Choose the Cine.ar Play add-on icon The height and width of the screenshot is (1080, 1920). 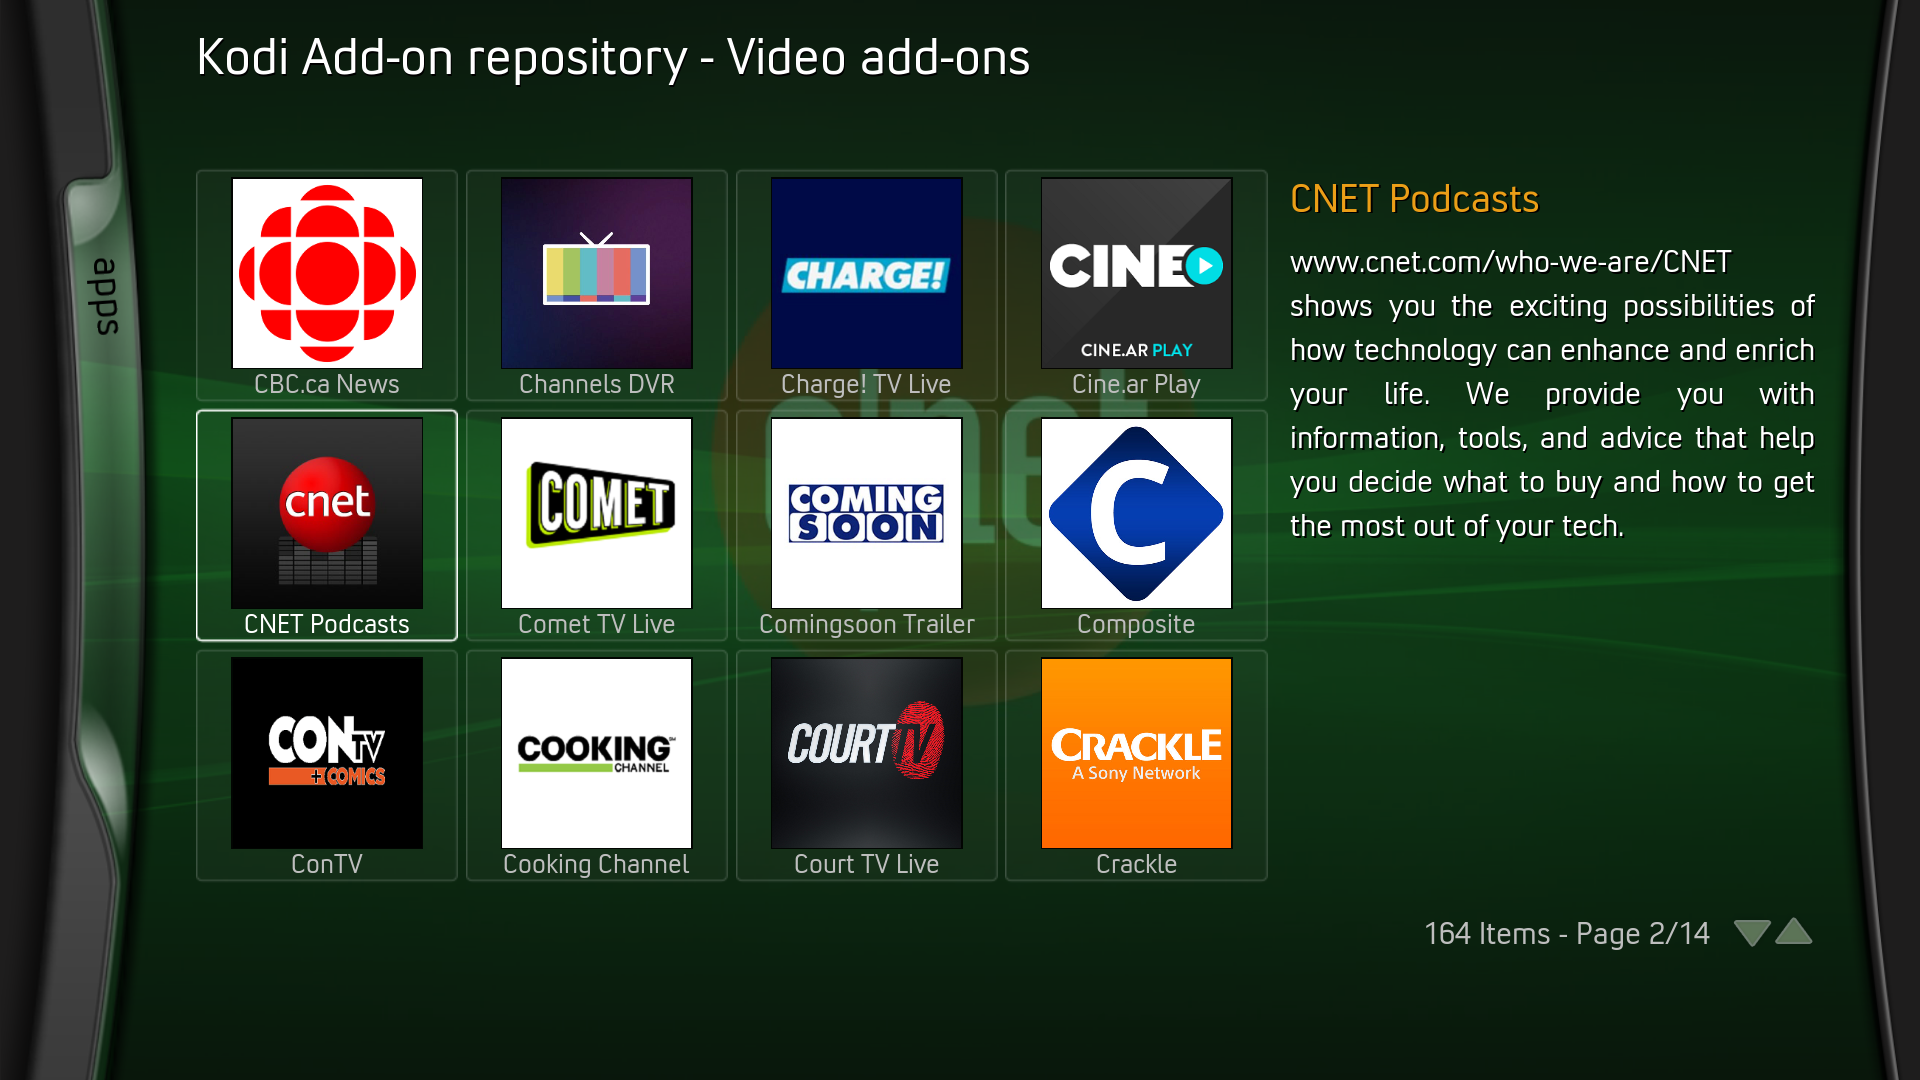pyautogui.click(x=1136, y=273)
